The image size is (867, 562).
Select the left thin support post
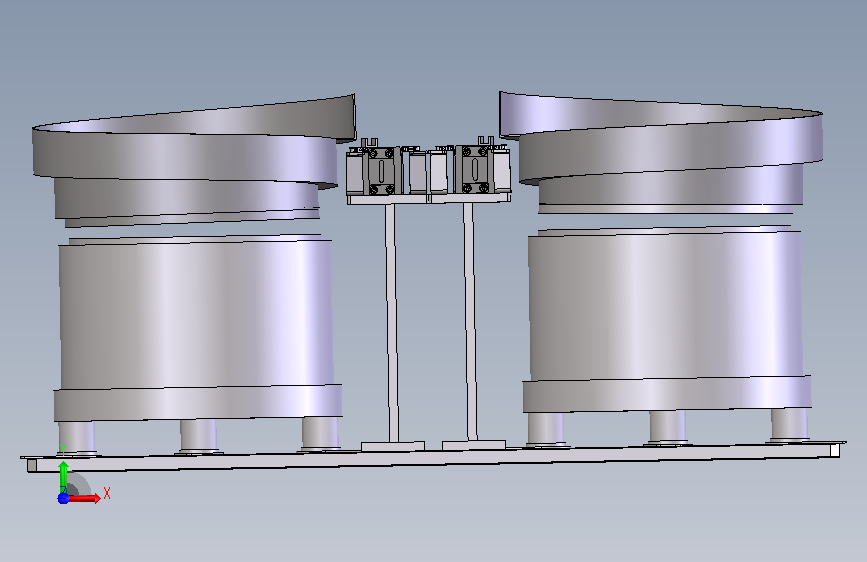tap(392, 322)
